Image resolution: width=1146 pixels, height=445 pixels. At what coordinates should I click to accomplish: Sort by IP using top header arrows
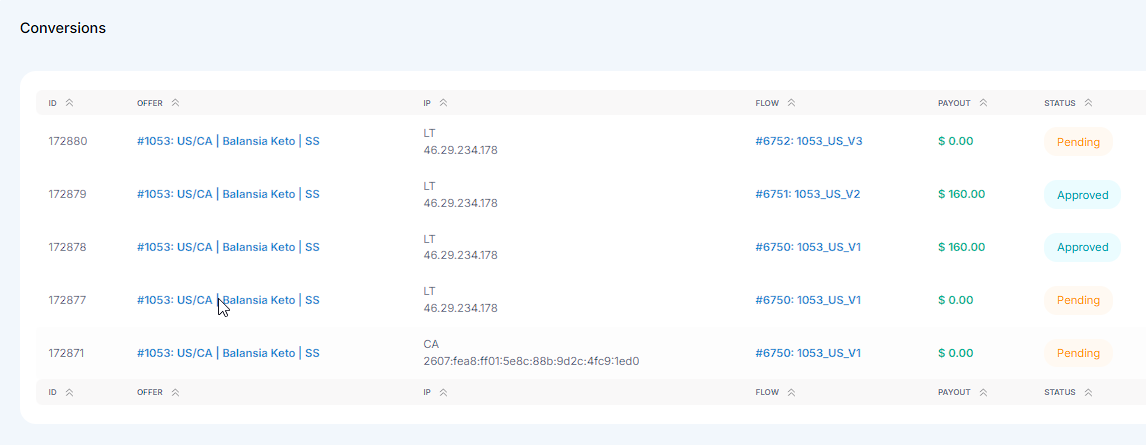click(x=444, y=103)
